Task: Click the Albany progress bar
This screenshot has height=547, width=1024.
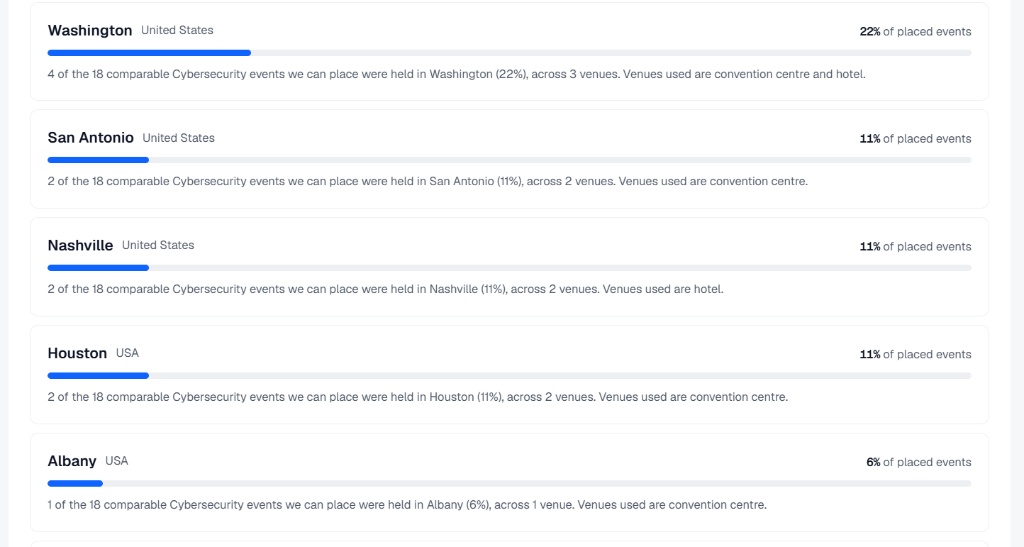Action: (x=509, y=484)
